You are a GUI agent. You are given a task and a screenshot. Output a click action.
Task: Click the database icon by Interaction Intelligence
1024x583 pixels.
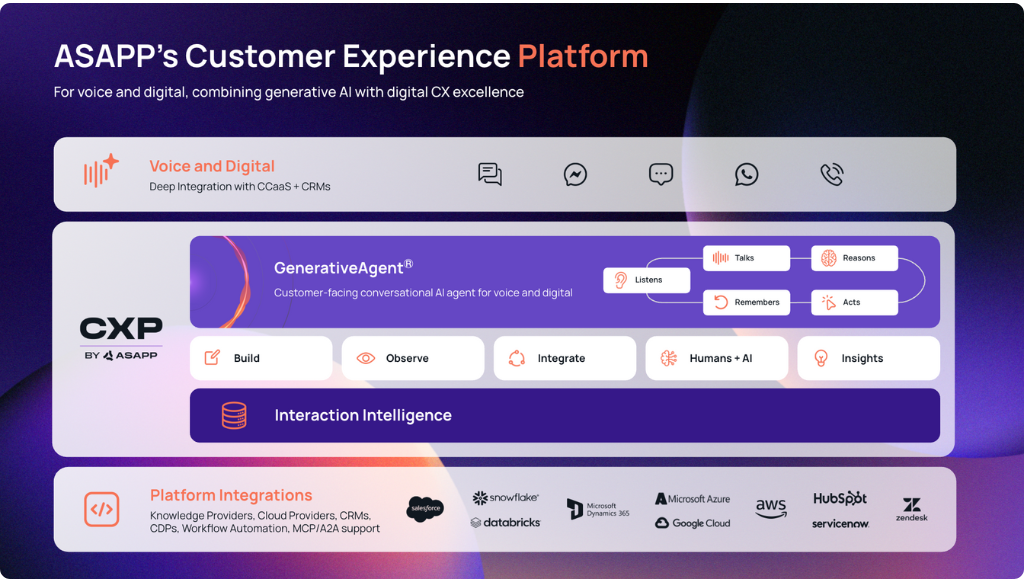click(234, 415)
